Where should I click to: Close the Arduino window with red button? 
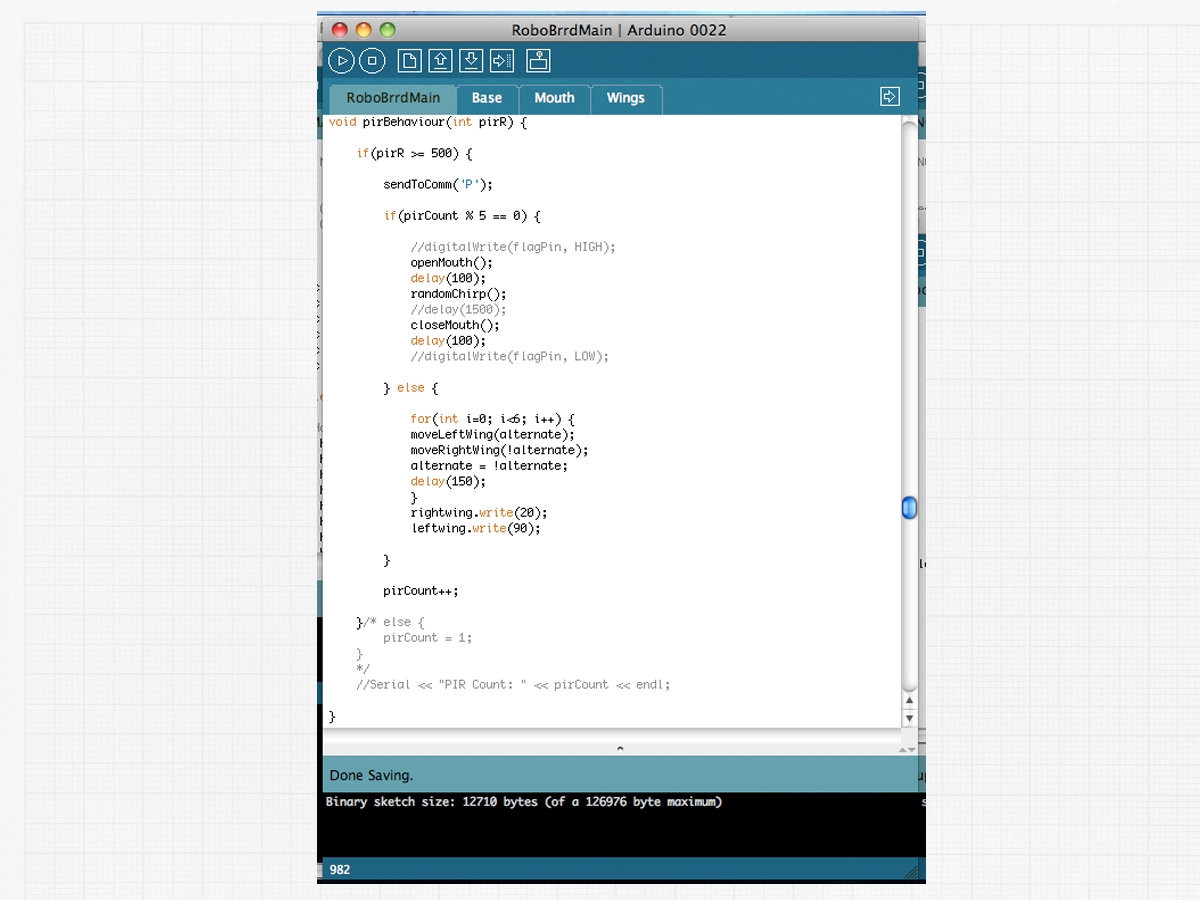tap(340, 30)
